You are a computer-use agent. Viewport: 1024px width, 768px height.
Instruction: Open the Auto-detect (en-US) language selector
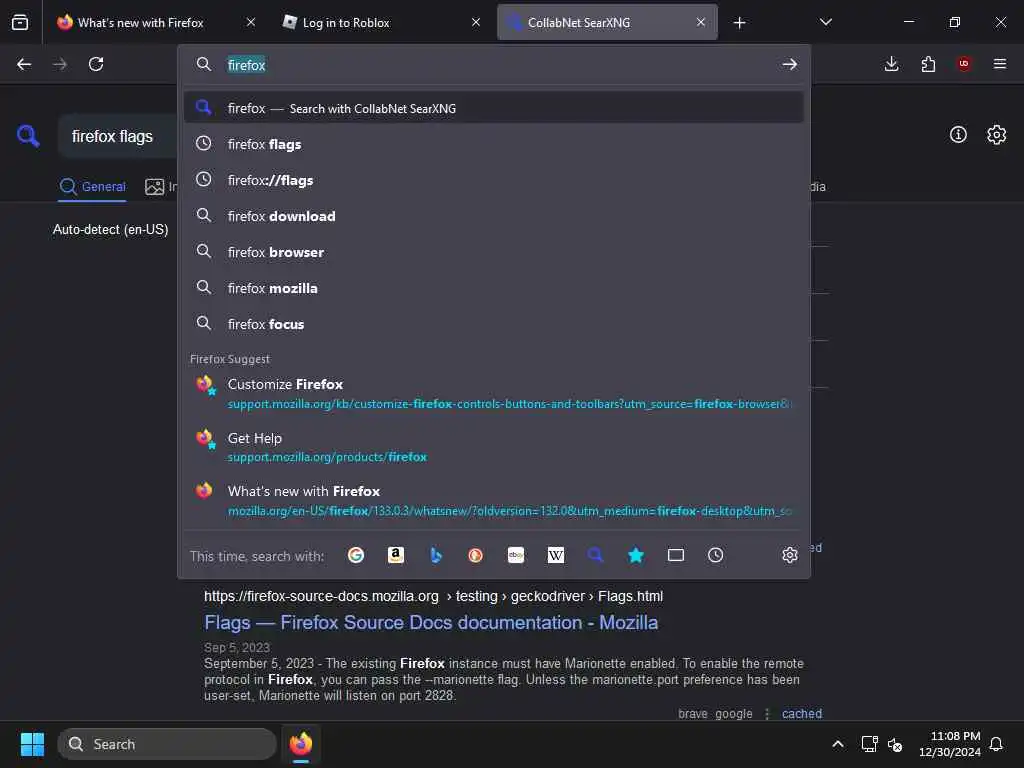click(x=110, y=229)
